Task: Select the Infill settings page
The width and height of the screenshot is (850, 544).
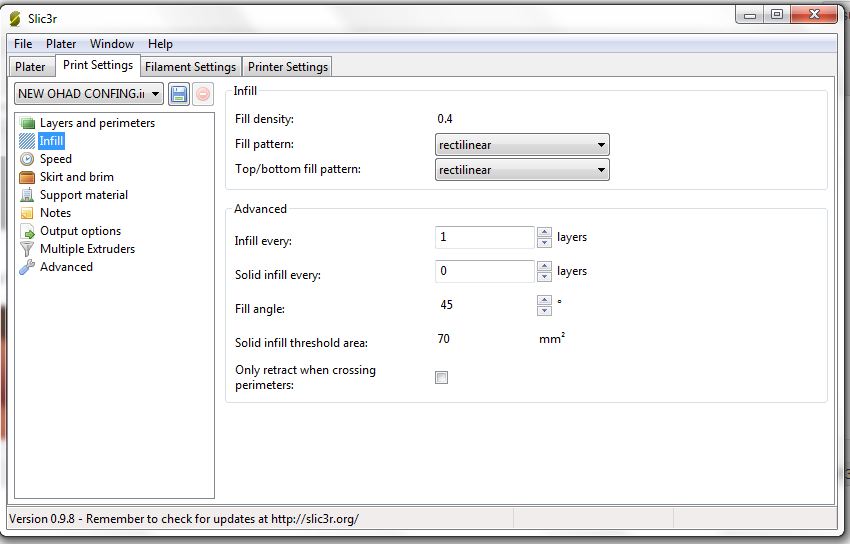Action: point(51,141)
